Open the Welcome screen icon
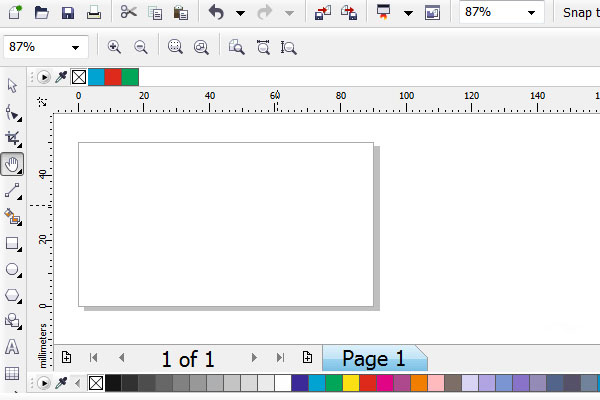Screen dimensions: 600x400 click(432, 13)
